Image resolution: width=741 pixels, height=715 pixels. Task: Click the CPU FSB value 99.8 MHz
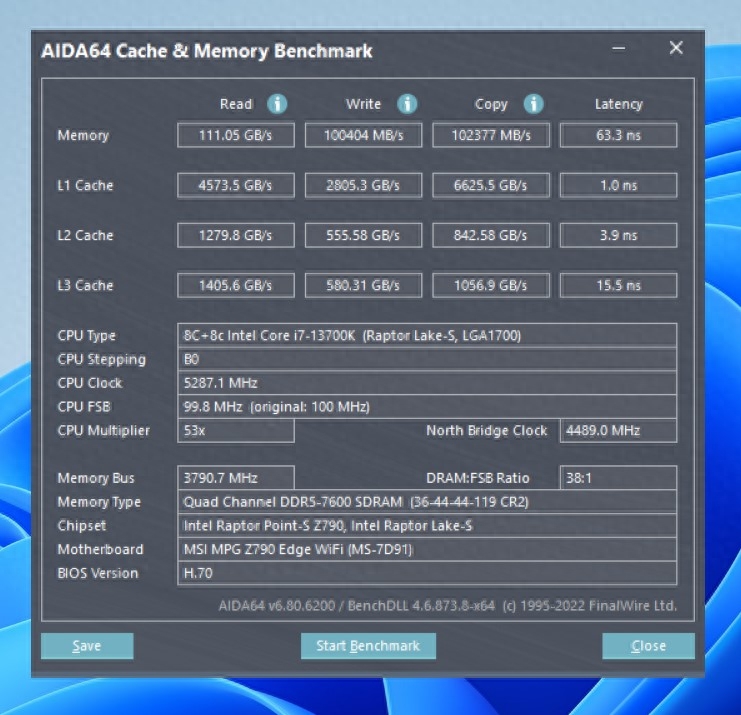[x=427, y=406]
